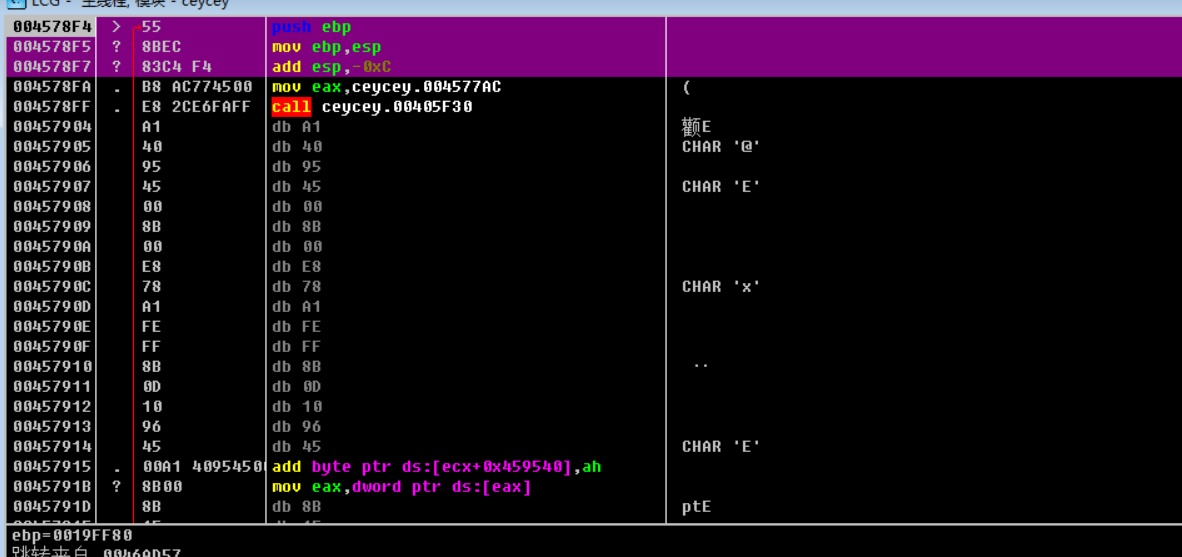Select the row at address 00457908
Viewport: 1182px width, 557px height.
[x=52, y=207]
